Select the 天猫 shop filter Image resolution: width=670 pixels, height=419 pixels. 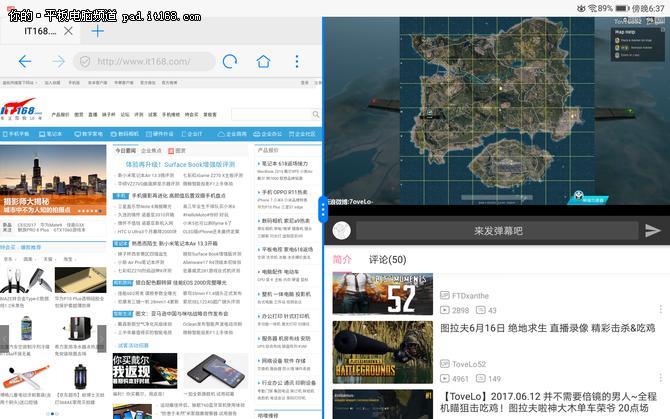(x=48, y=259)
